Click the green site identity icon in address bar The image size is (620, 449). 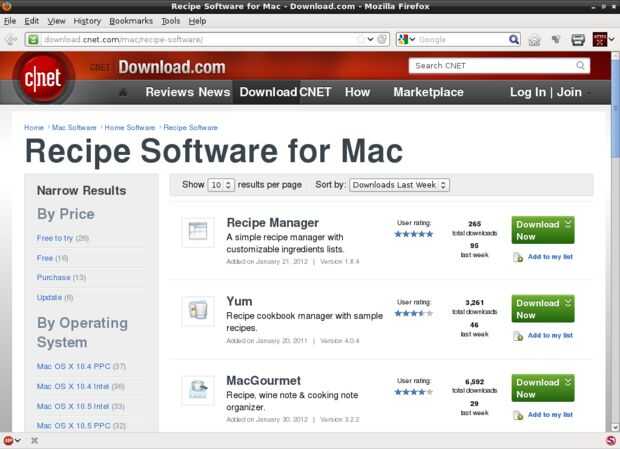coord(33,40)
